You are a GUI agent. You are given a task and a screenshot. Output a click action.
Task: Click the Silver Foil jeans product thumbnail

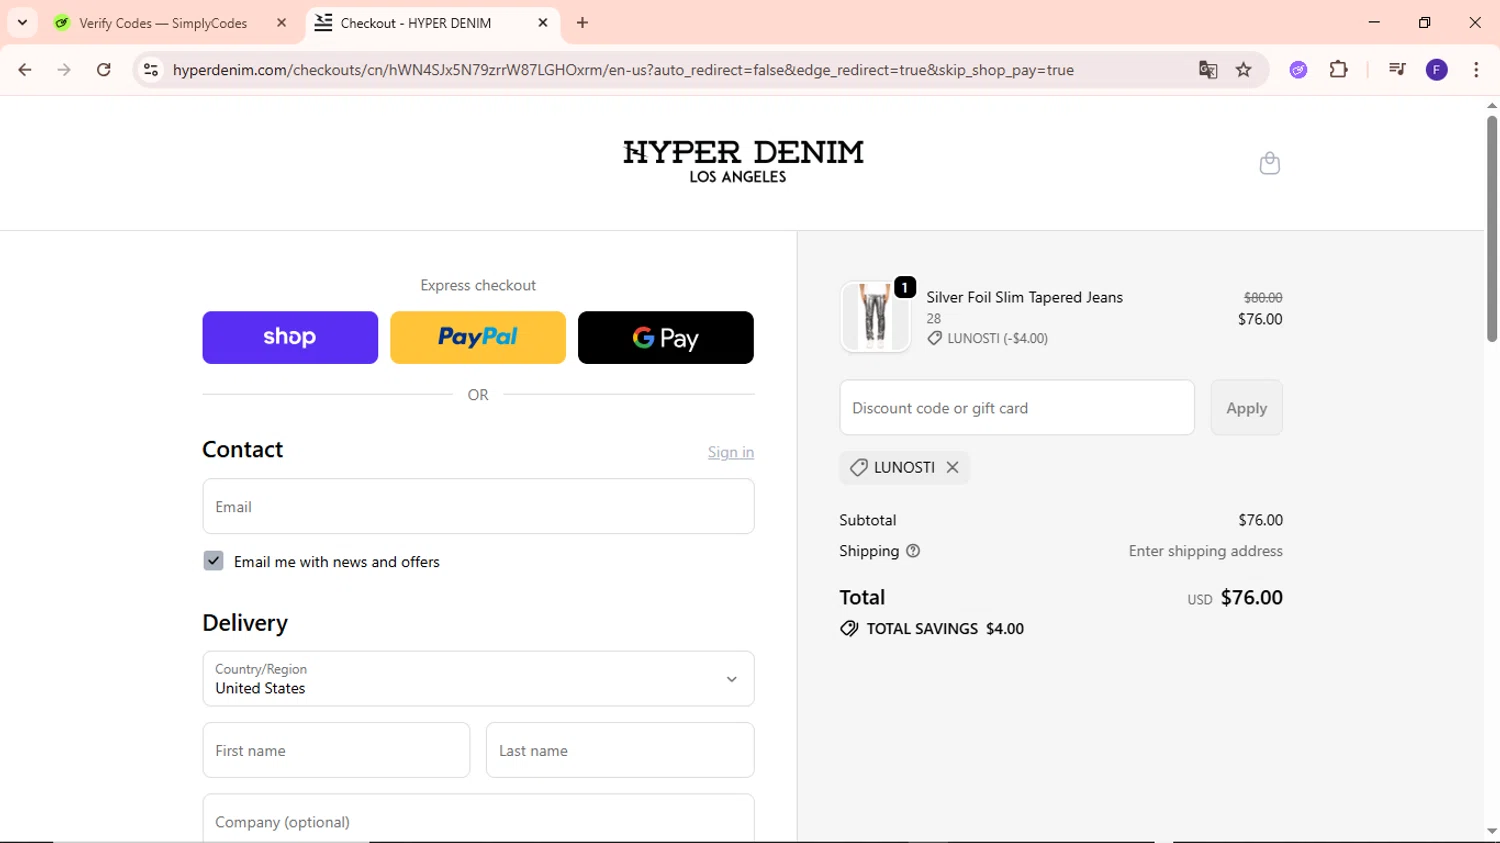pyautogui.click(x=875, y=316)
